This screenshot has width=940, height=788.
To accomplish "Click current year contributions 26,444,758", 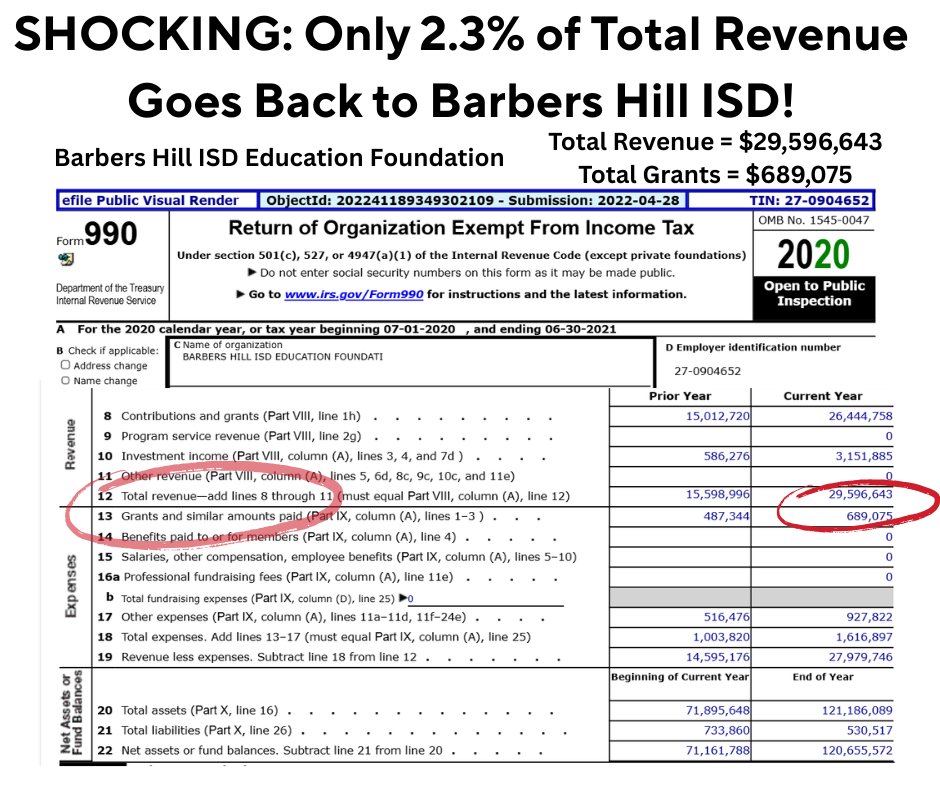I will [860, 416].
